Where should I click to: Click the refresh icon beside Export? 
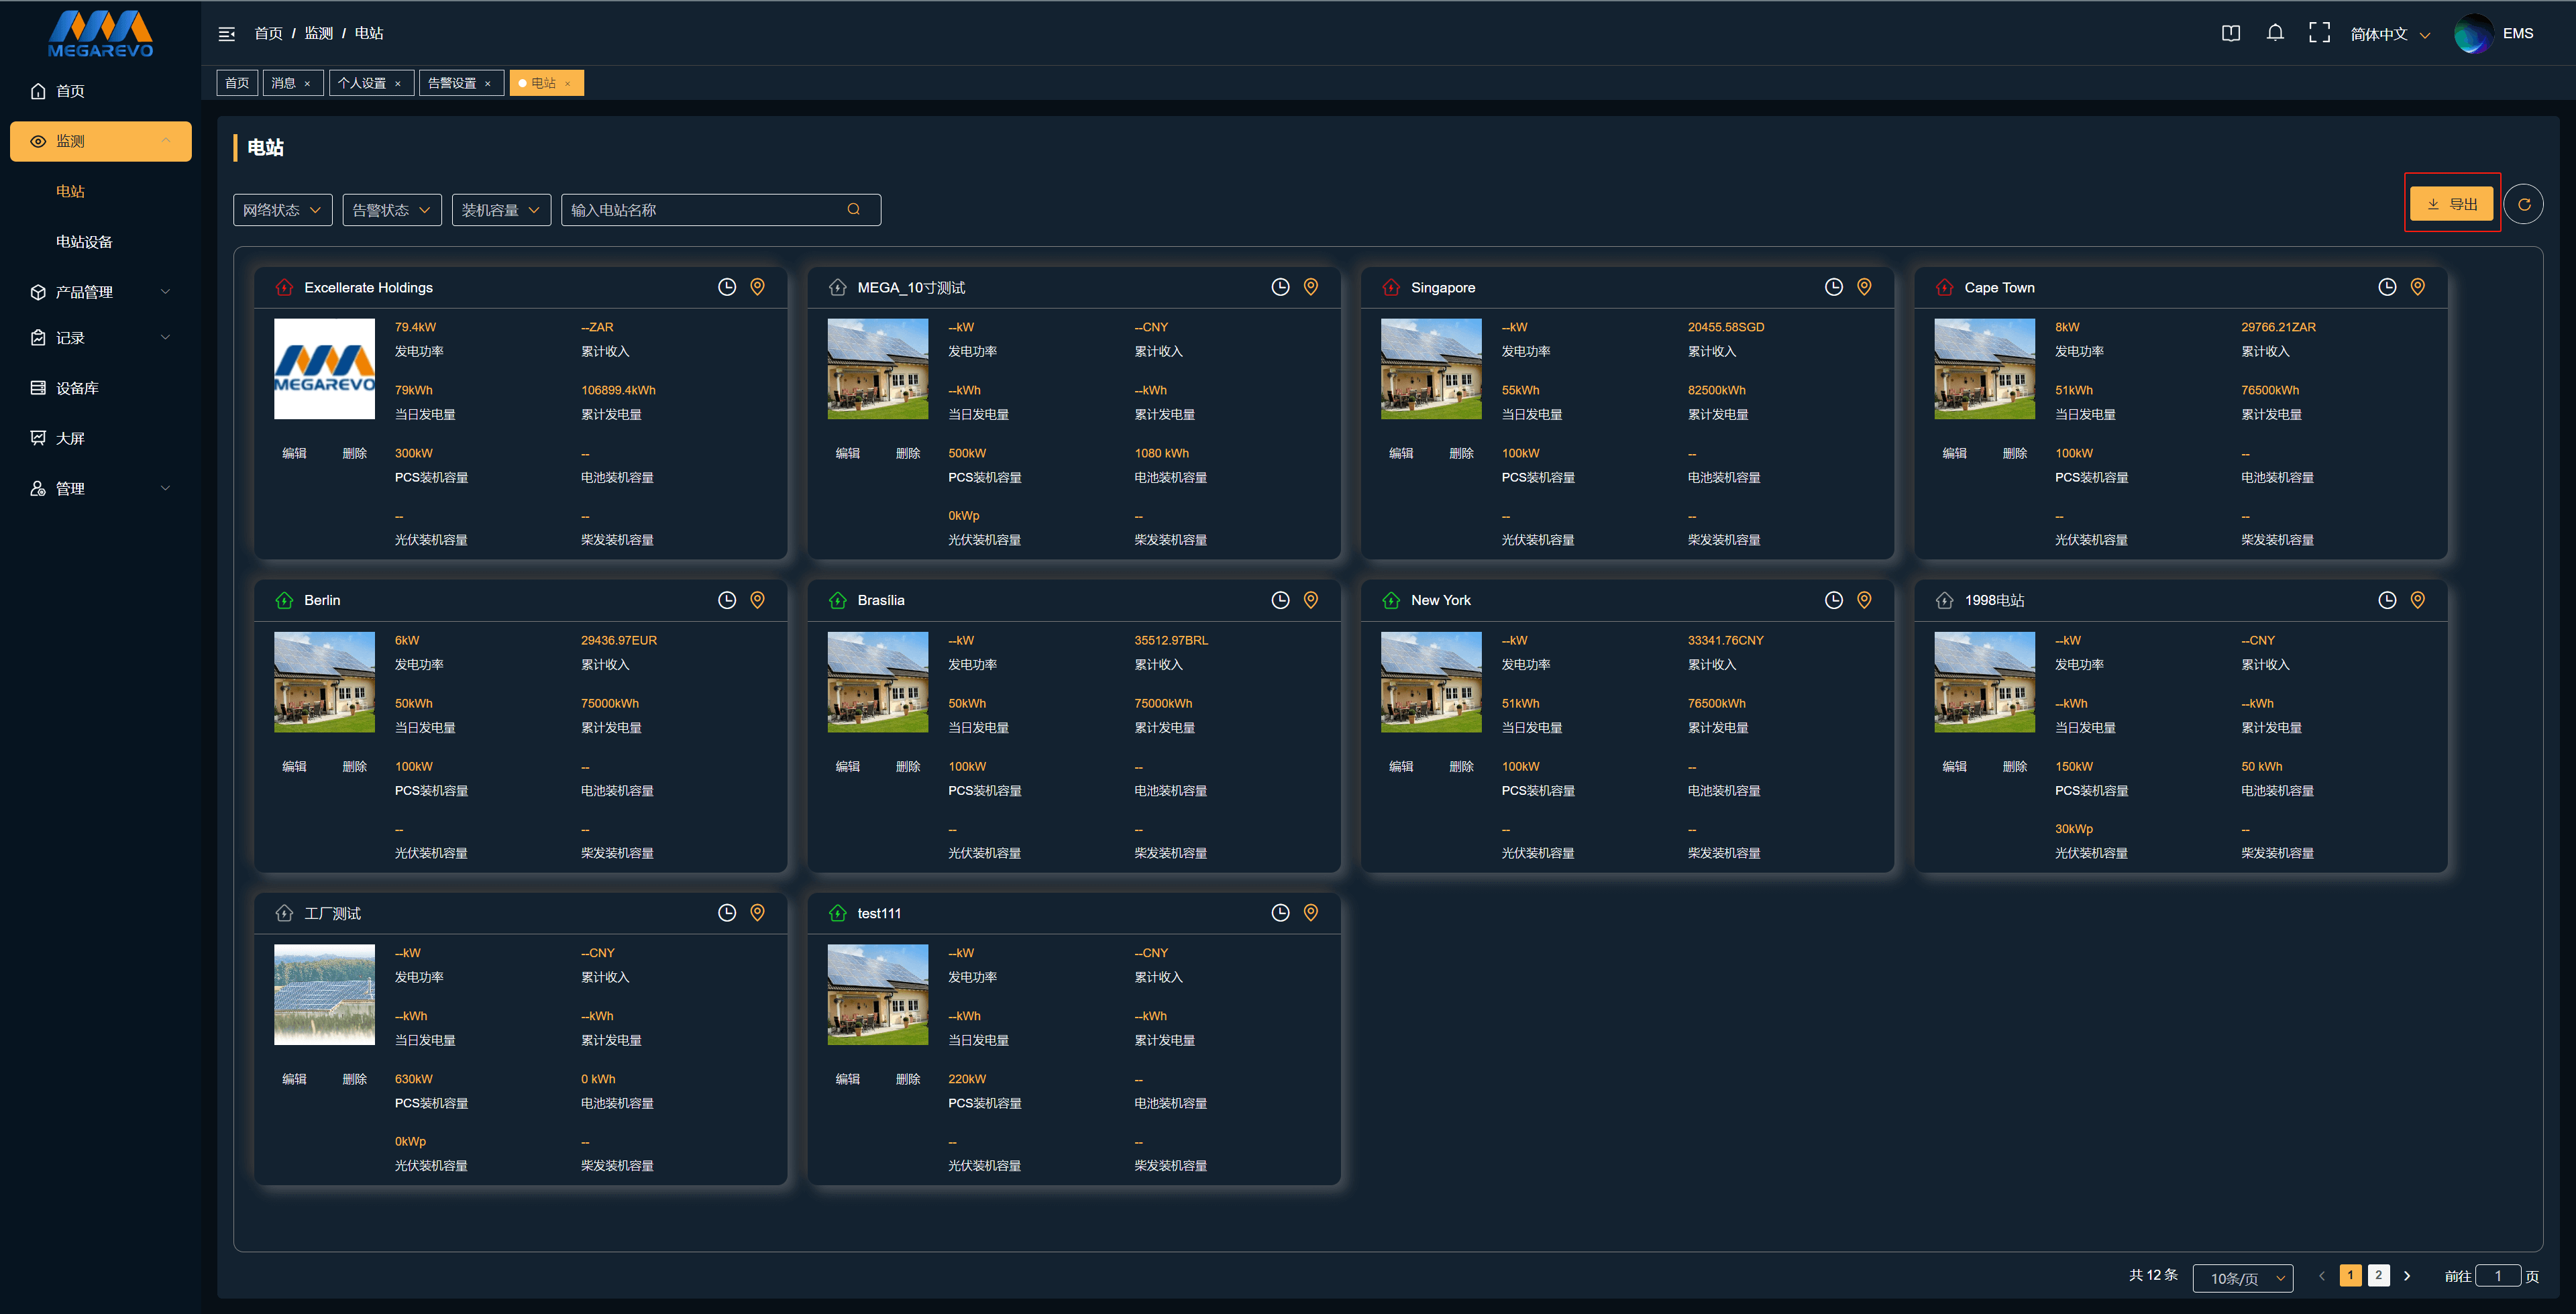coord(2524,204)
